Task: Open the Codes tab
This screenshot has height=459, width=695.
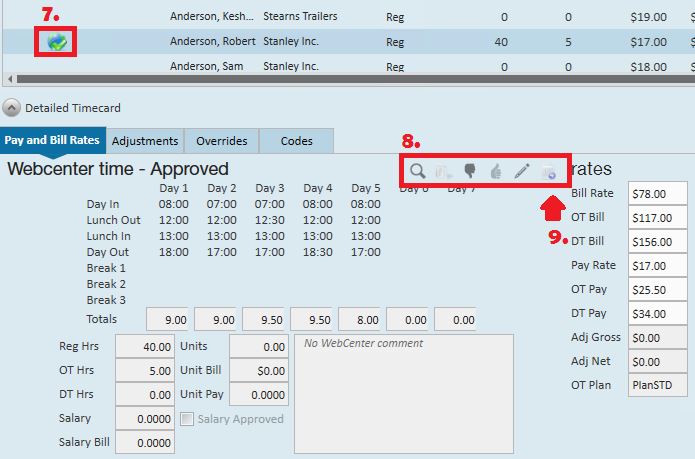Action: [297, 141]
